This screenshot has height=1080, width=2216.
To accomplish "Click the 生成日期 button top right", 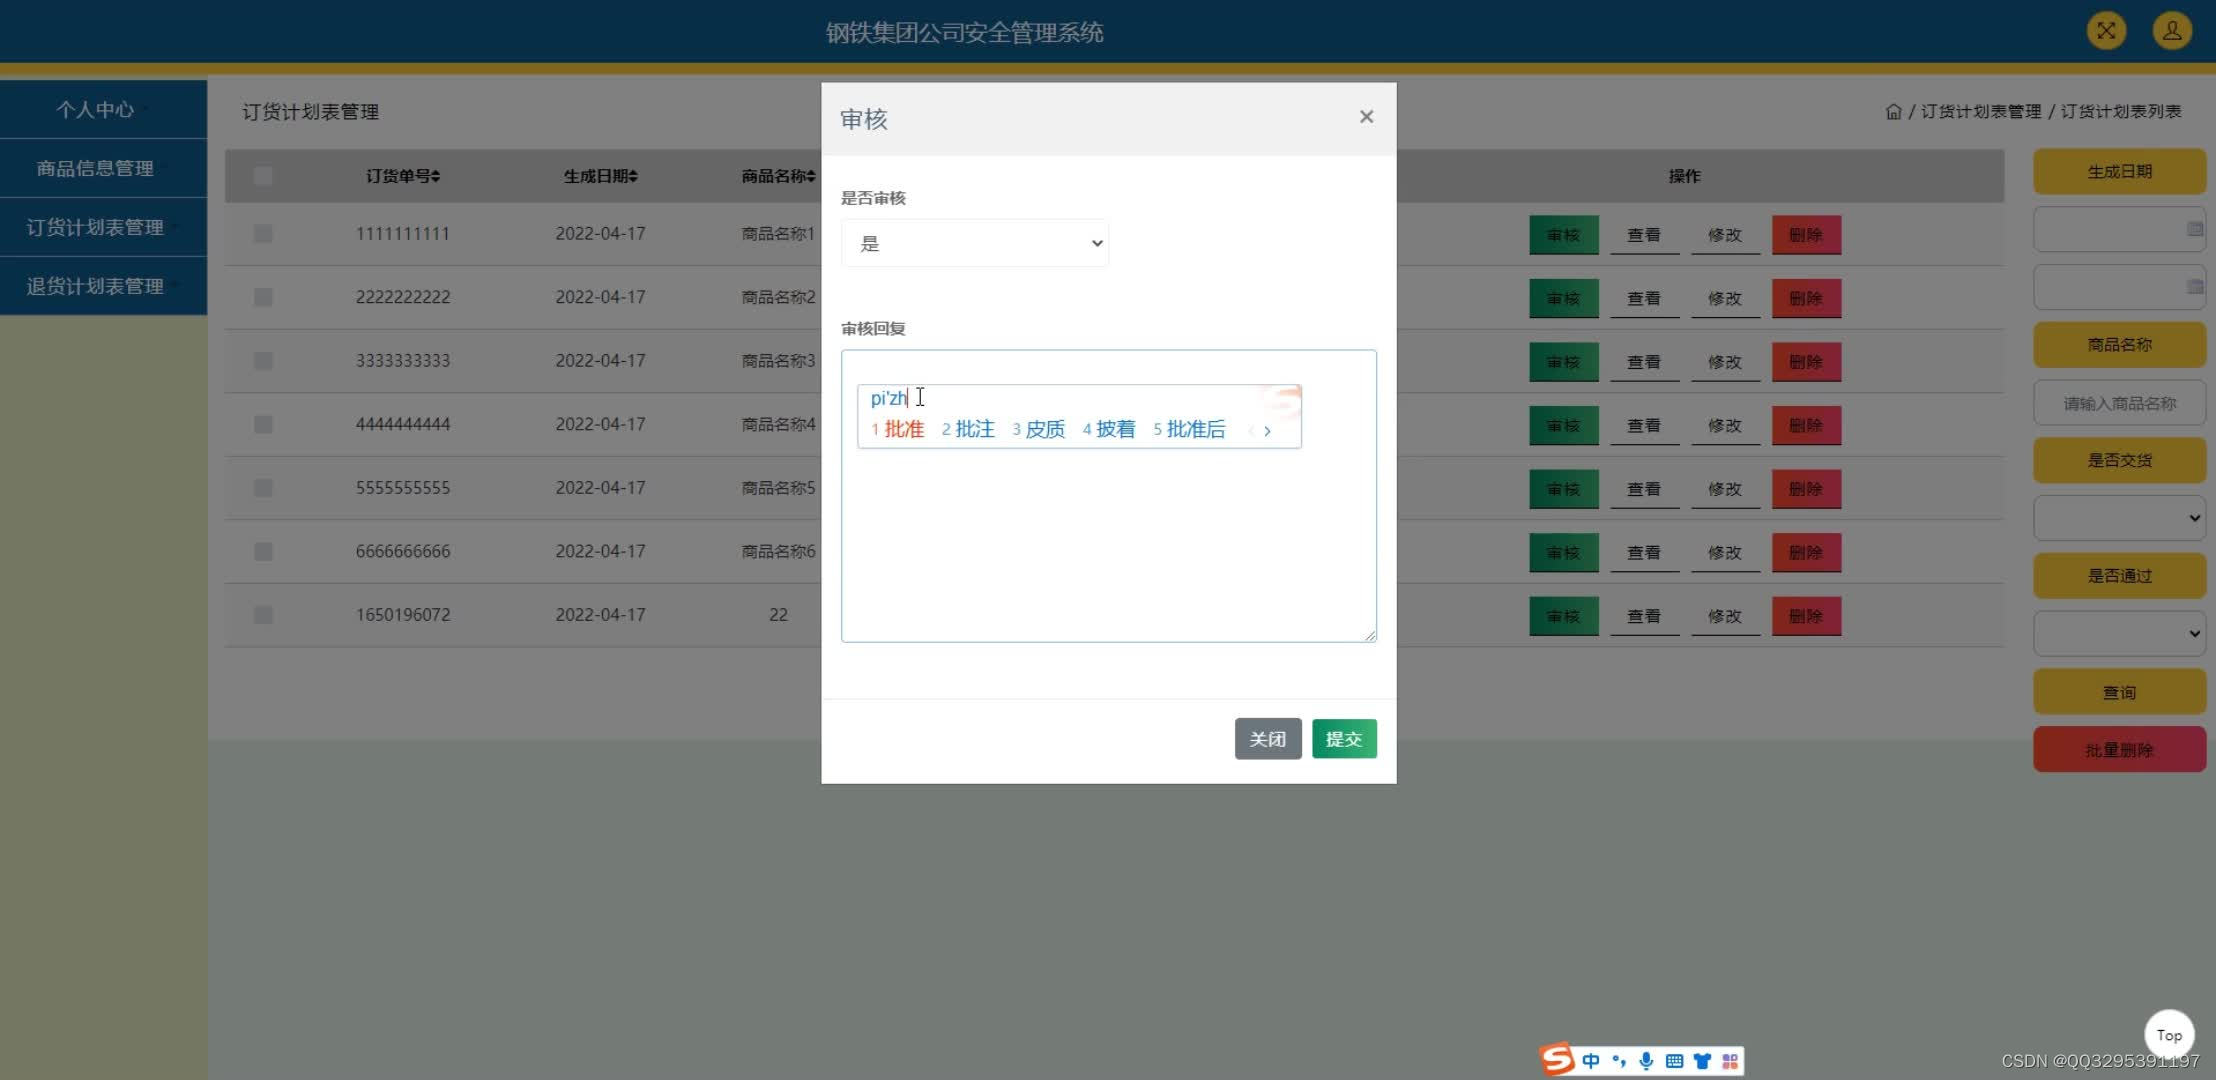I will tap(2118, 170).
